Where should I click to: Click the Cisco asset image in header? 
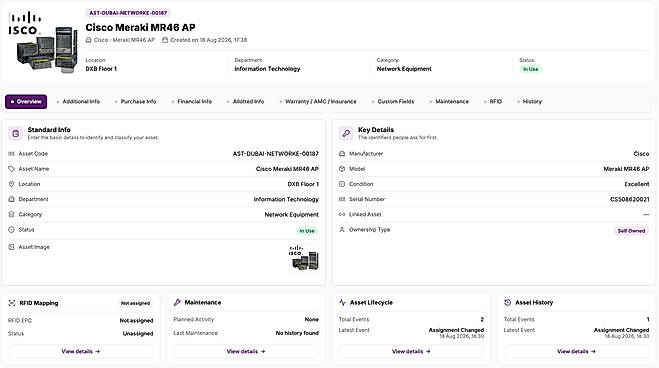[x=43, y=42]
